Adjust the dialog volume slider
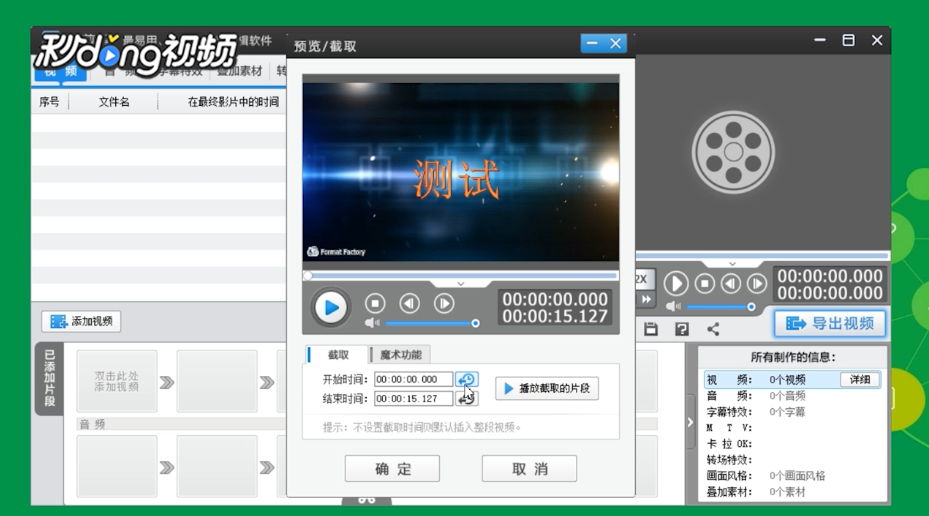The image size is (929, 516). [x=432, y=323]
